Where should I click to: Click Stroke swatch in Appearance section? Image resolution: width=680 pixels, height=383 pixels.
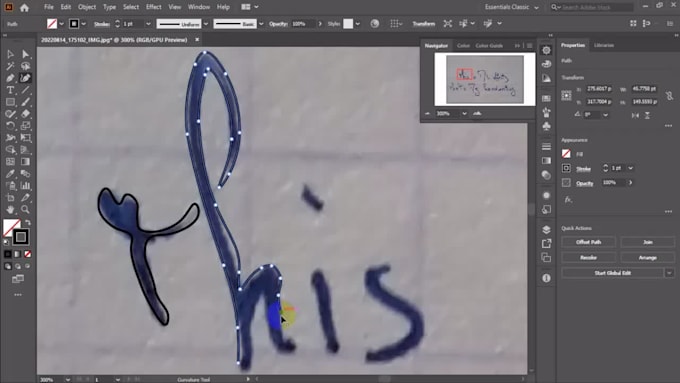[566, 168]
